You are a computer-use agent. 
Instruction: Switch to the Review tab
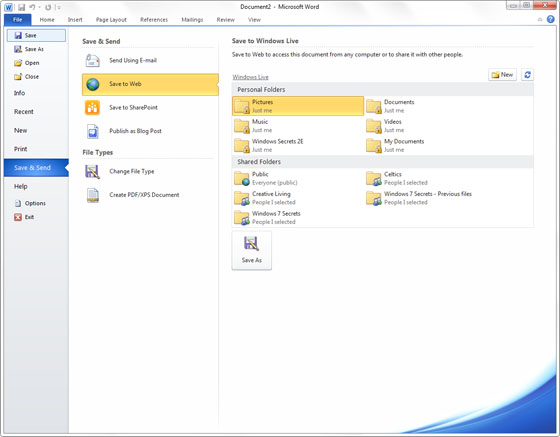[x=225, y=20]
